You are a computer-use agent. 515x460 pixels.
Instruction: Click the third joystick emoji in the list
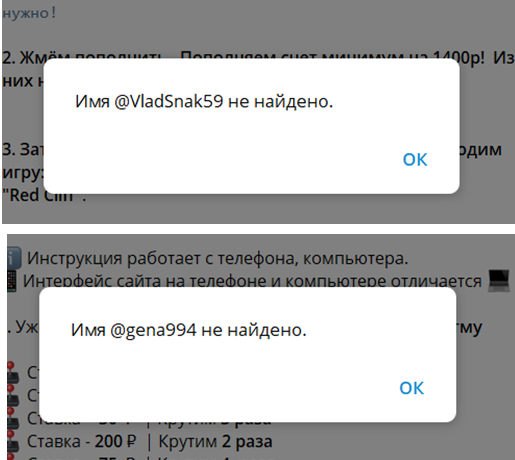click(x=13, y=418)
